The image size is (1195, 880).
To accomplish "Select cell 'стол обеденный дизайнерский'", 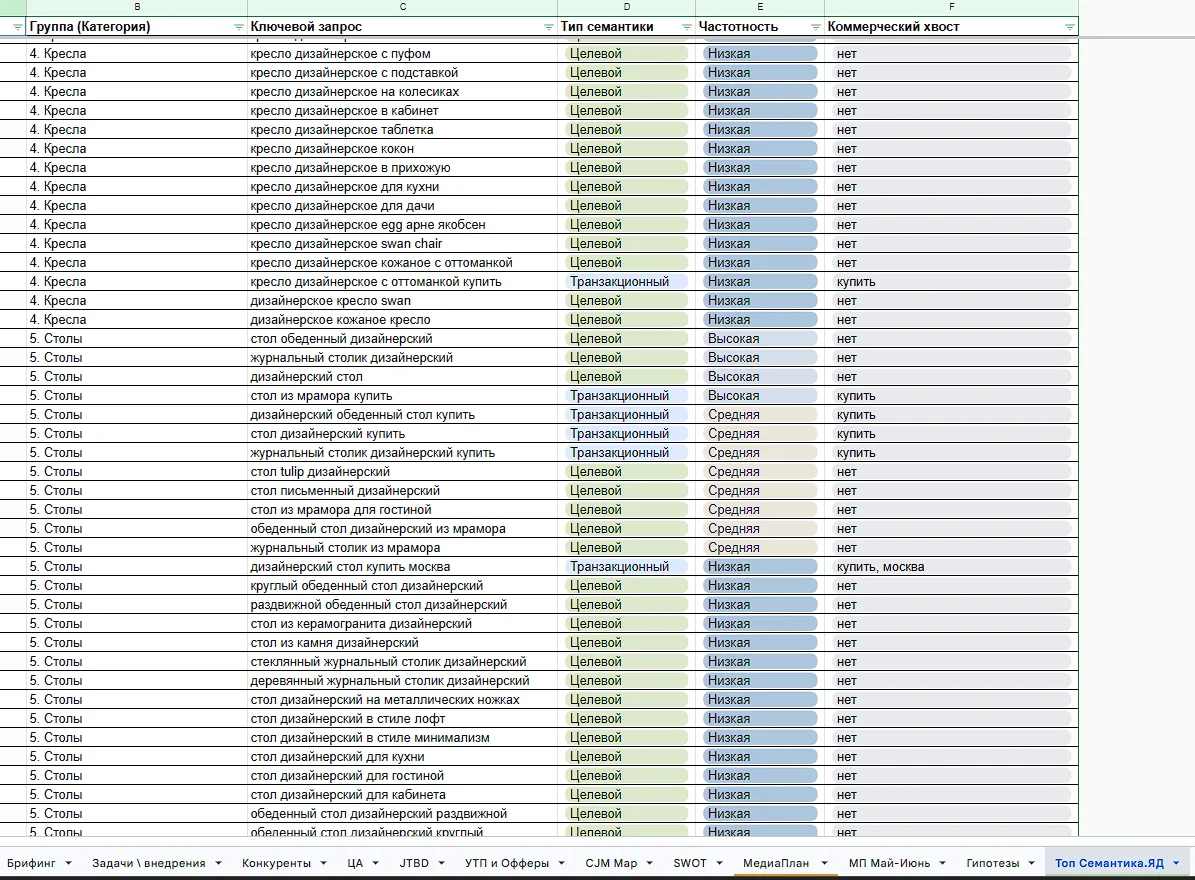I will (402, 339).
